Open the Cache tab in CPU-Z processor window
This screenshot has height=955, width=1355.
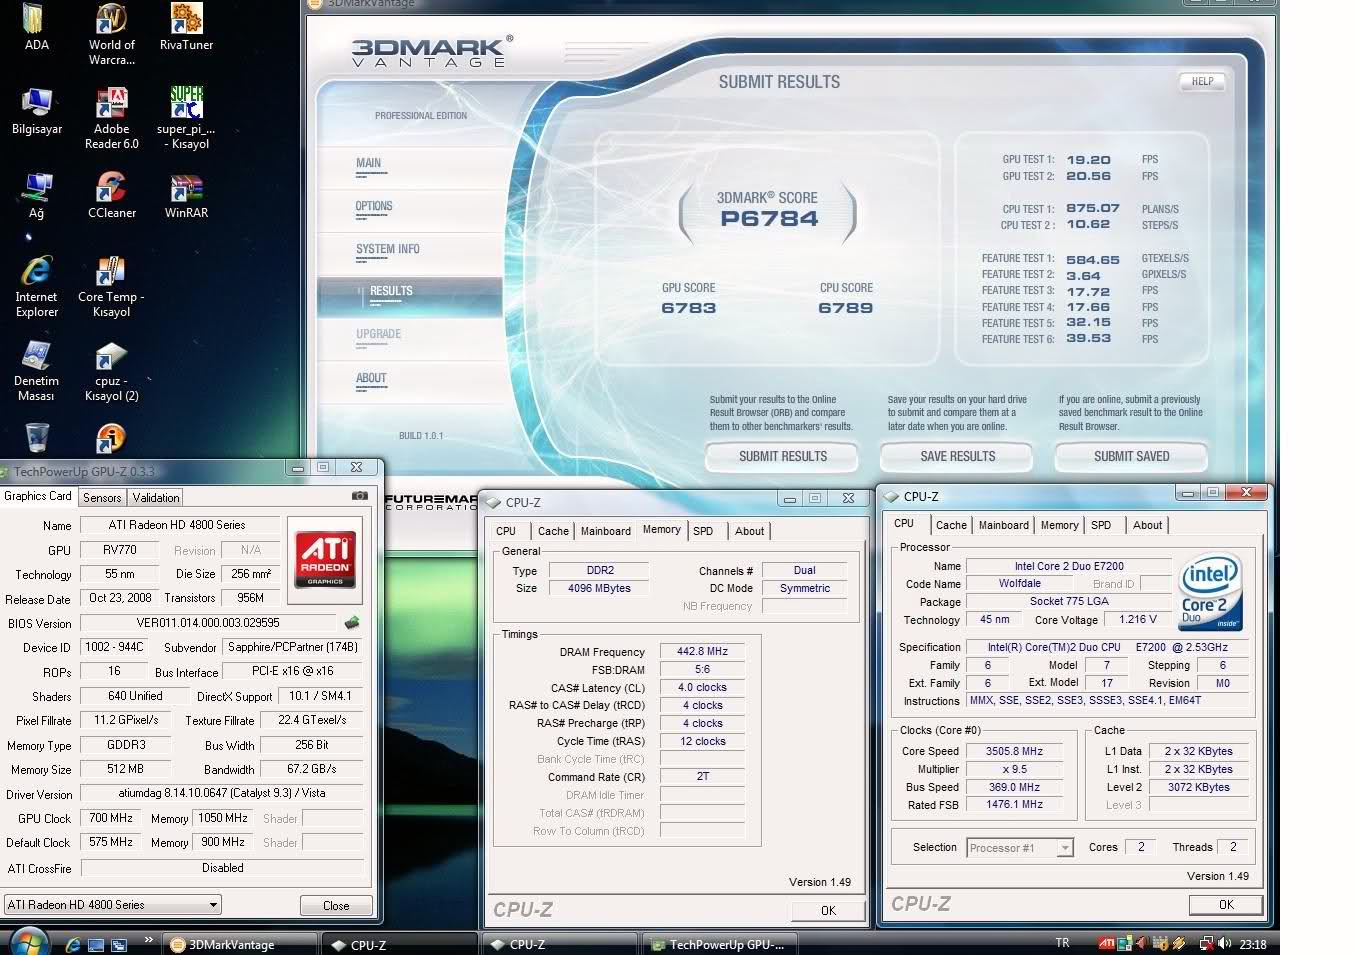[x=951, y=525]
